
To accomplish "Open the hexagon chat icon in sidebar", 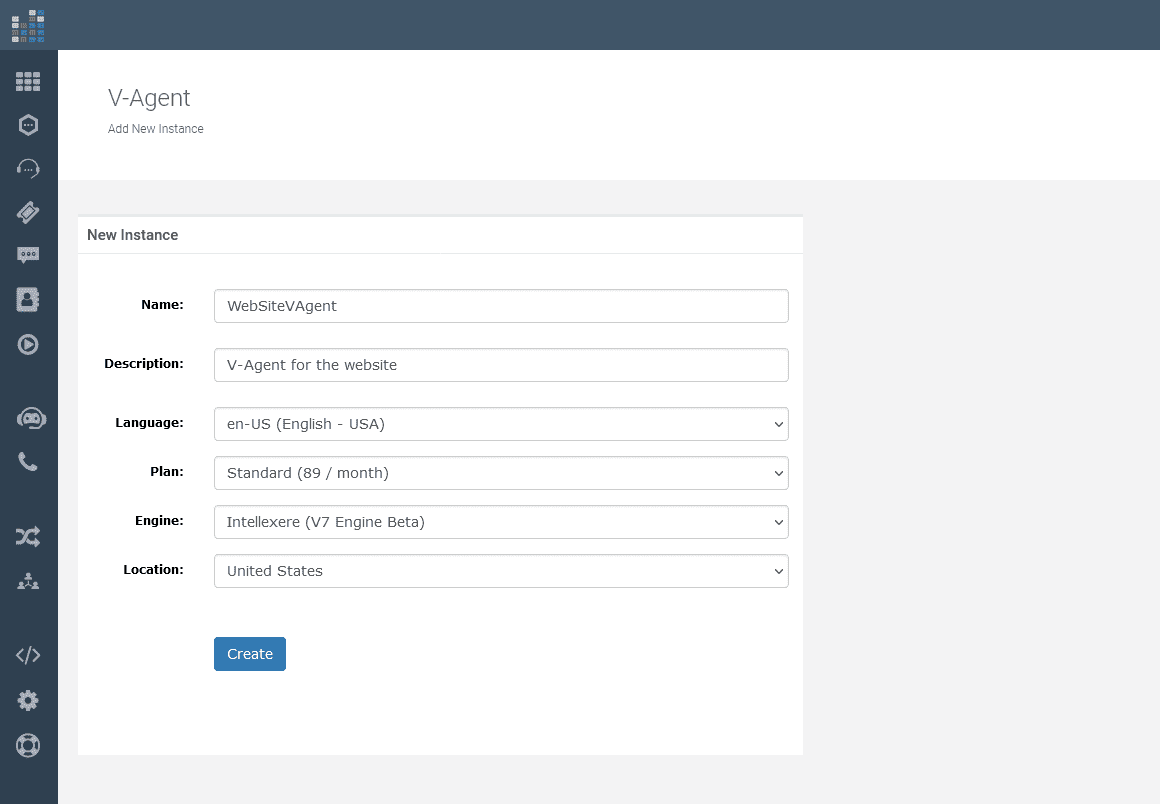I will (28, 125).
